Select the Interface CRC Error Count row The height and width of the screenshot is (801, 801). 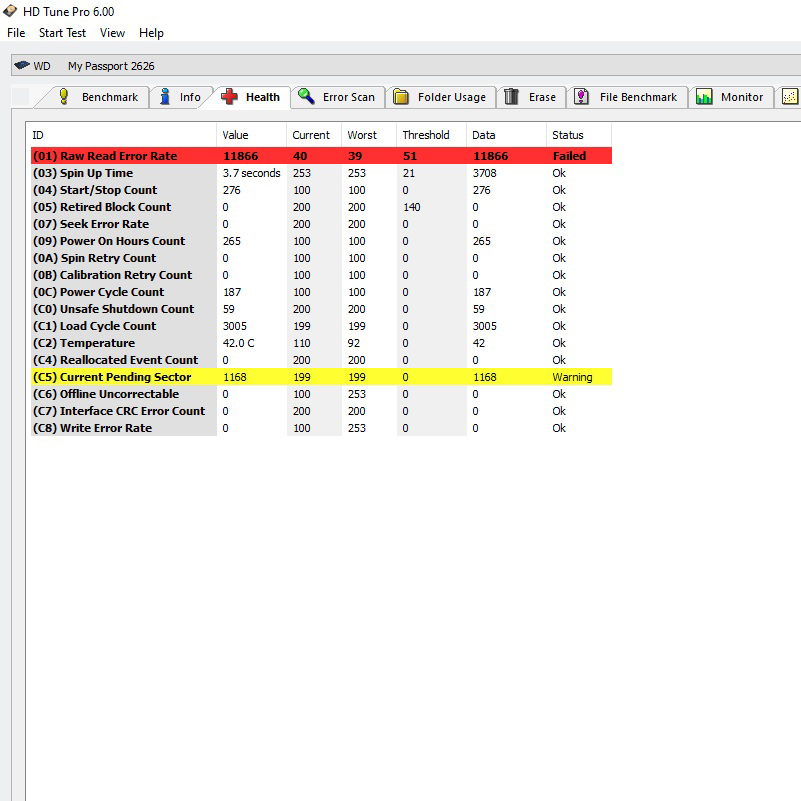(321, 411)
